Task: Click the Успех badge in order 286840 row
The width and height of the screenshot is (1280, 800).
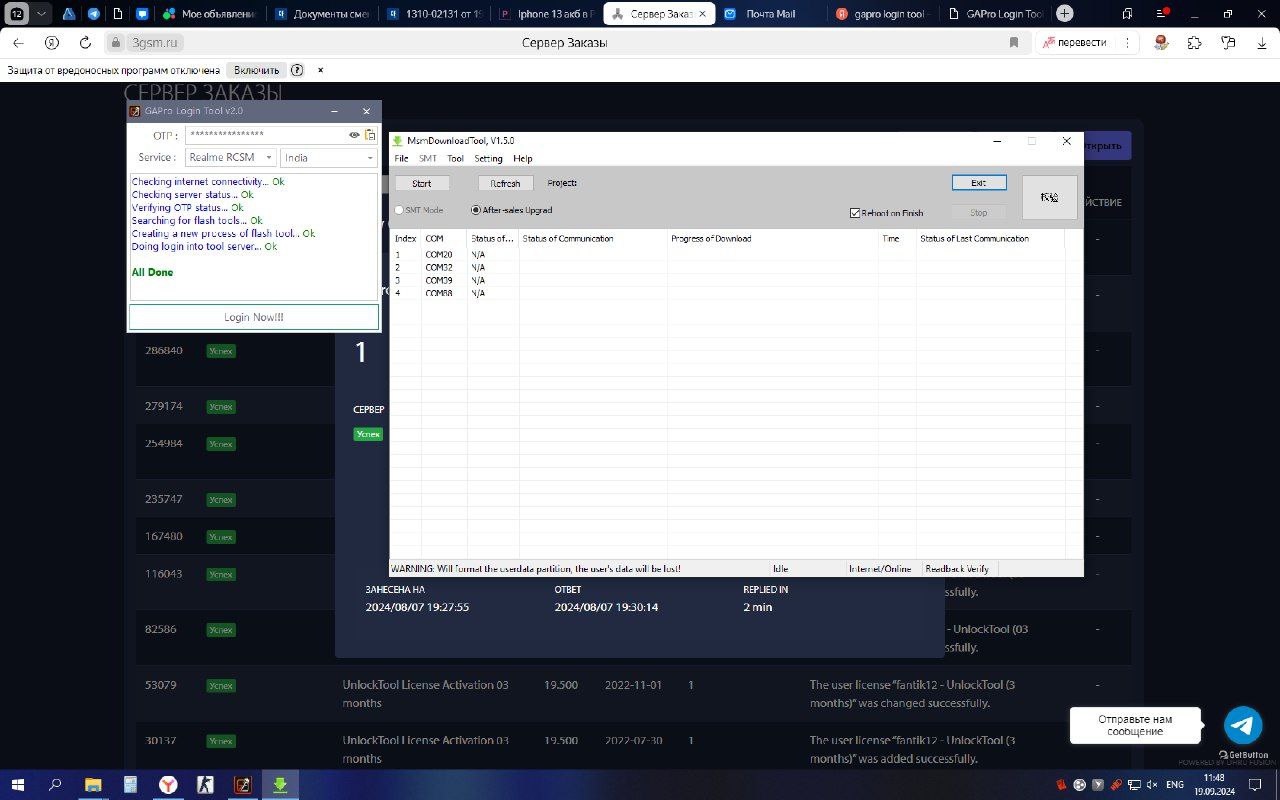Action: 220,351
